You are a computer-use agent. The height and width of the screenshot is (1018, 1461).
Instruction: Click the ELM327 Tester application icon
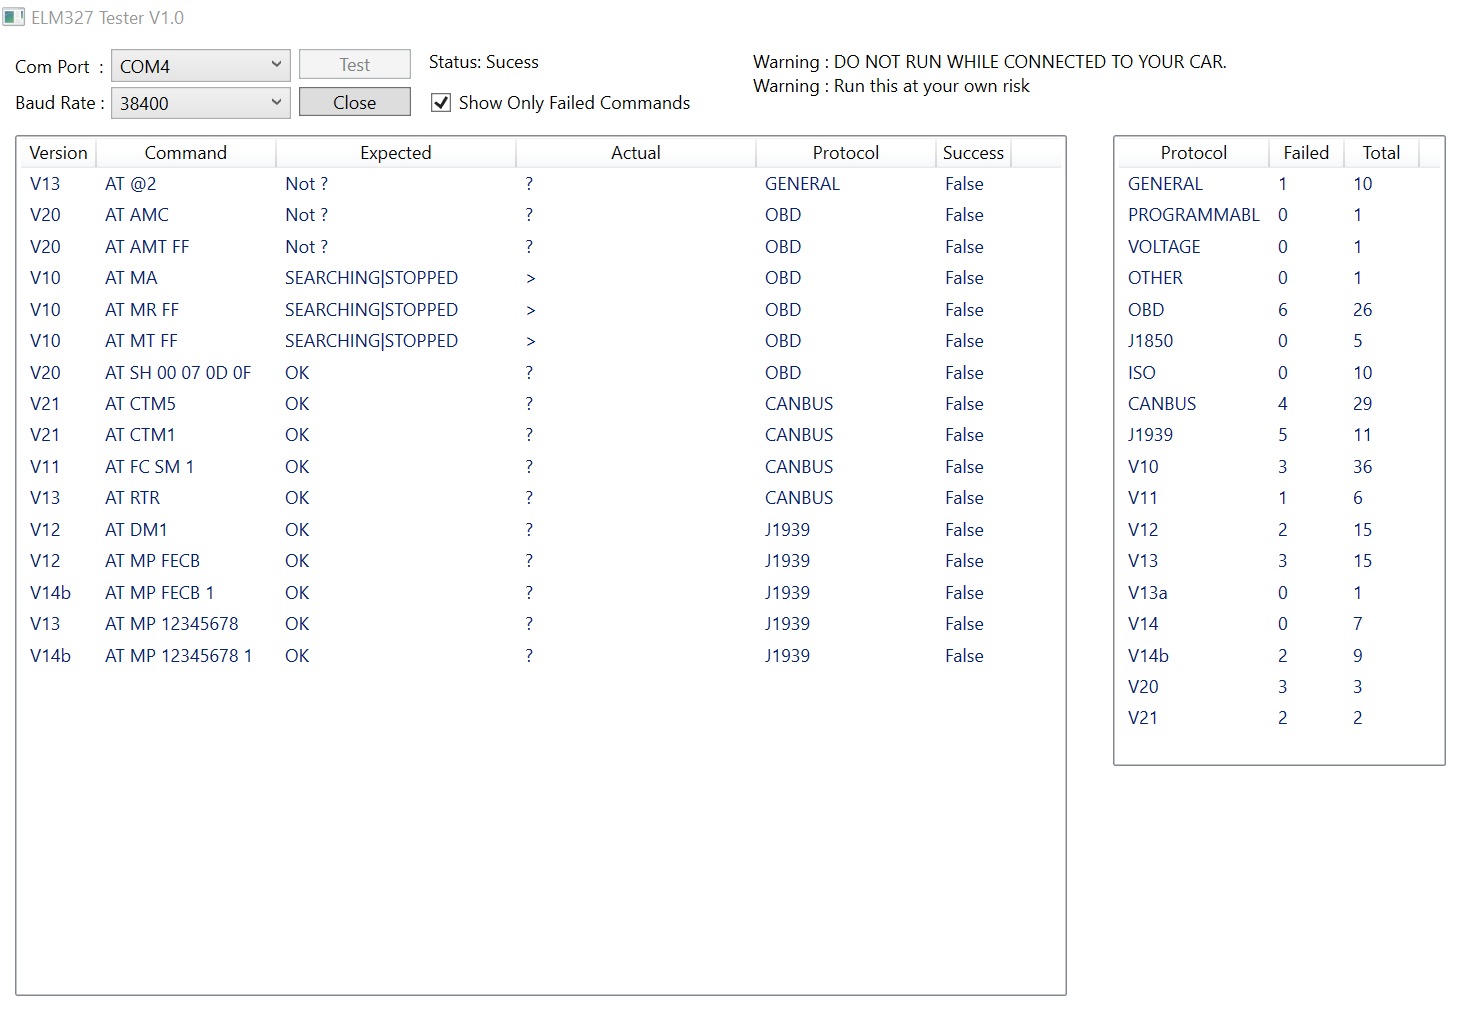tap(14, 17)
